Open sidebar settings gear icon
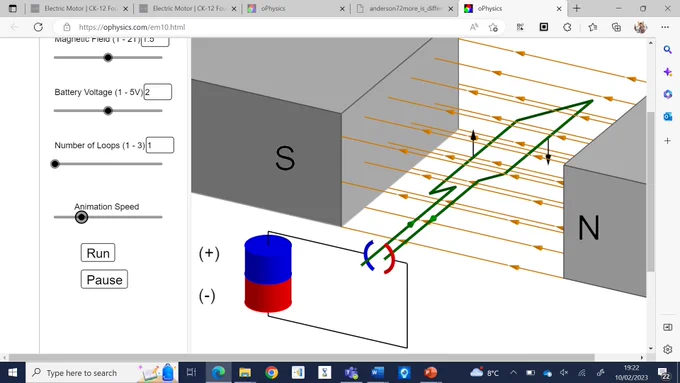This screenshot has width=680, height=383. (x=668, y=349)
